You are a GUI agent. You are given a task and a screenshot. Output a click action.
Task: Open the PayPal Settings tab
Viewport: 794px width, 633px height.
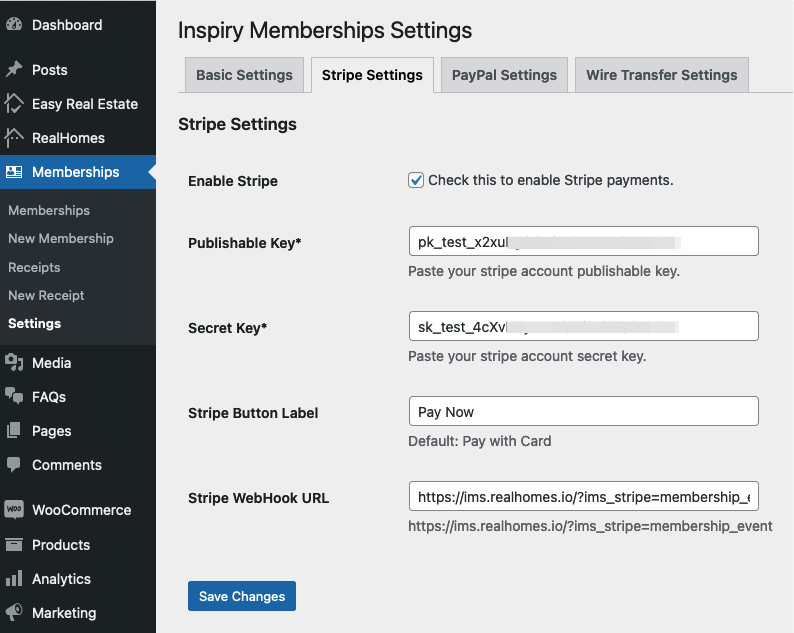pos(504,75)
